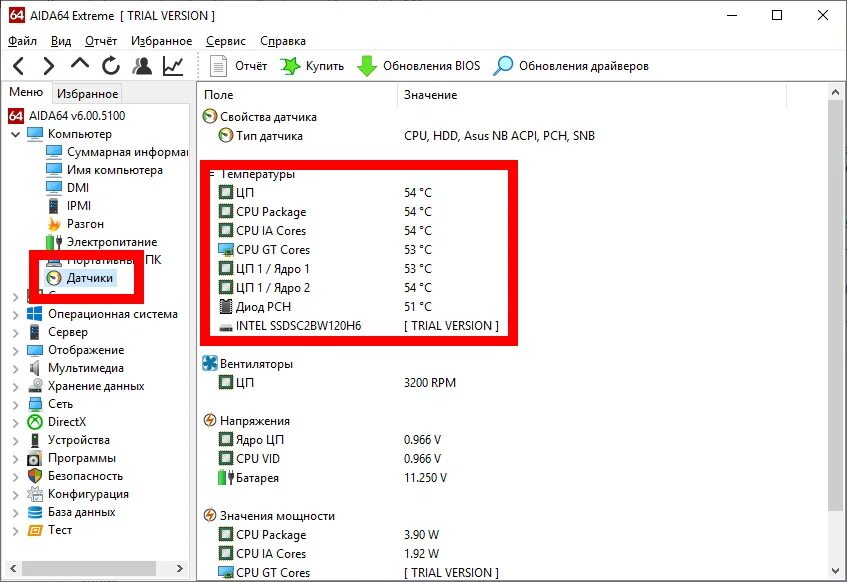Click the База данных icon
The width and height of the screenshot is (847, 582).
pyautogui.click(x=35, y=512)
